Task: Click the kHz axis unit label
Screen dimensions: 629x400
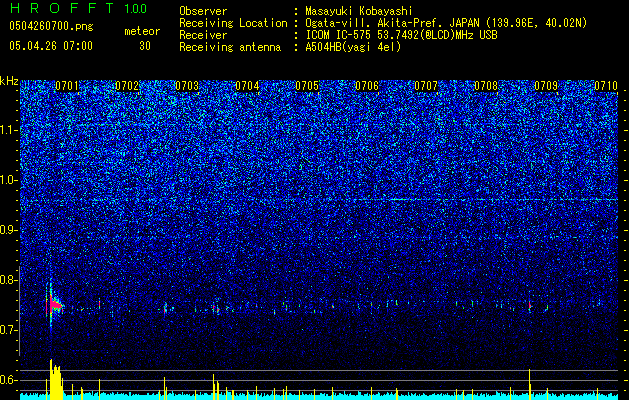Action: 9,81
